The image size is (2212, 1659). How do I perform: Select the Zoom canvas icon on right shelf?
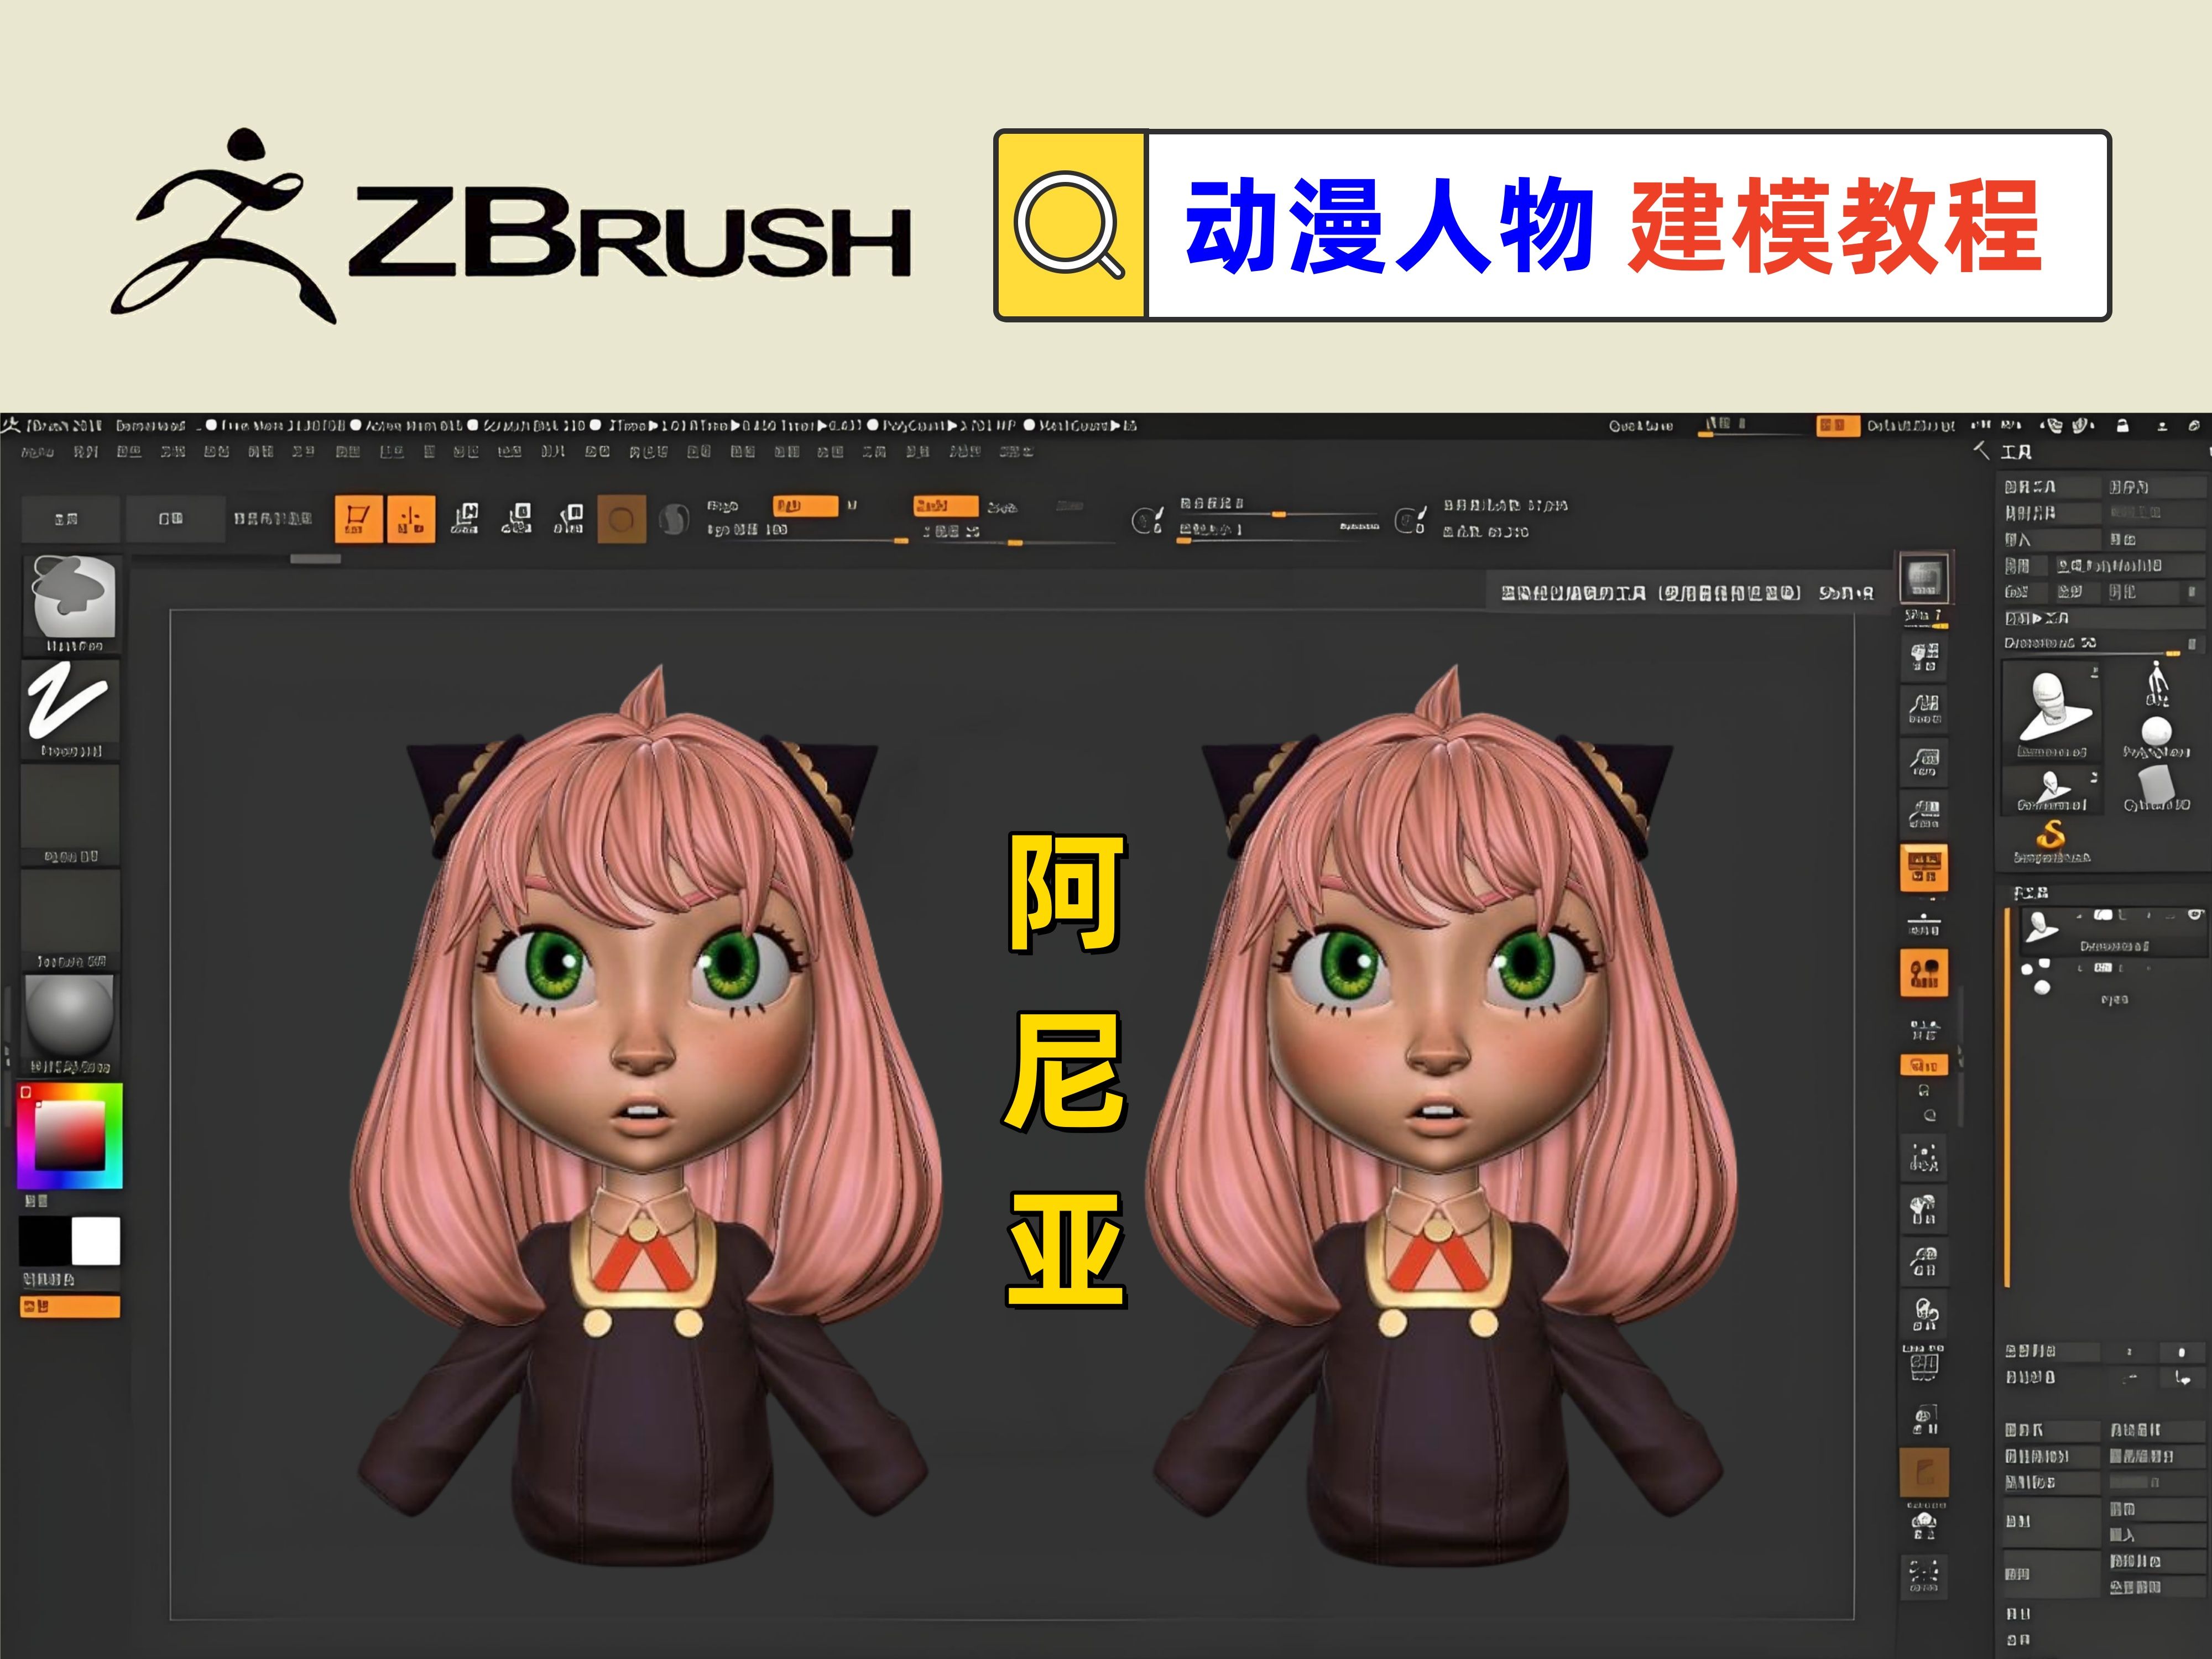coord(1924,709)
